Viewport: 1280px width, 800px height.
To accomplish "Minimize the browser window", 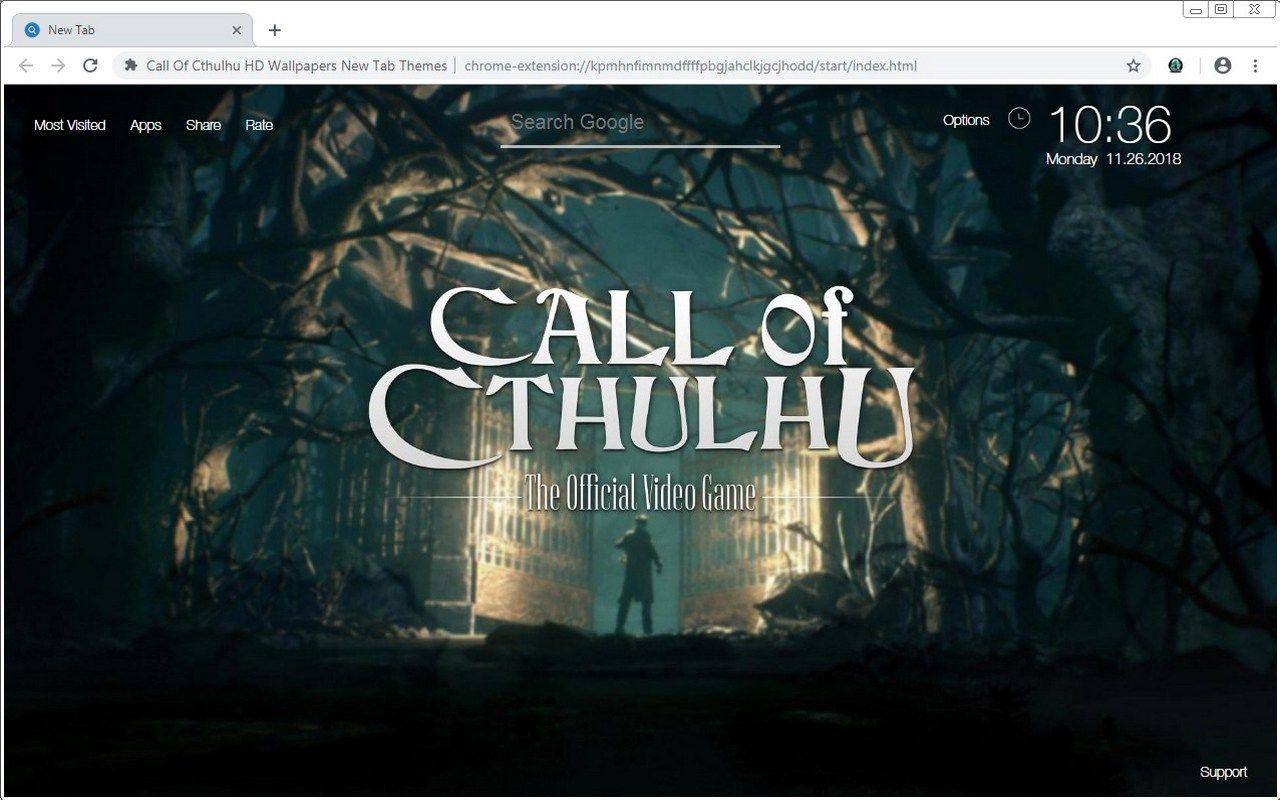I will pos(1196,9).
